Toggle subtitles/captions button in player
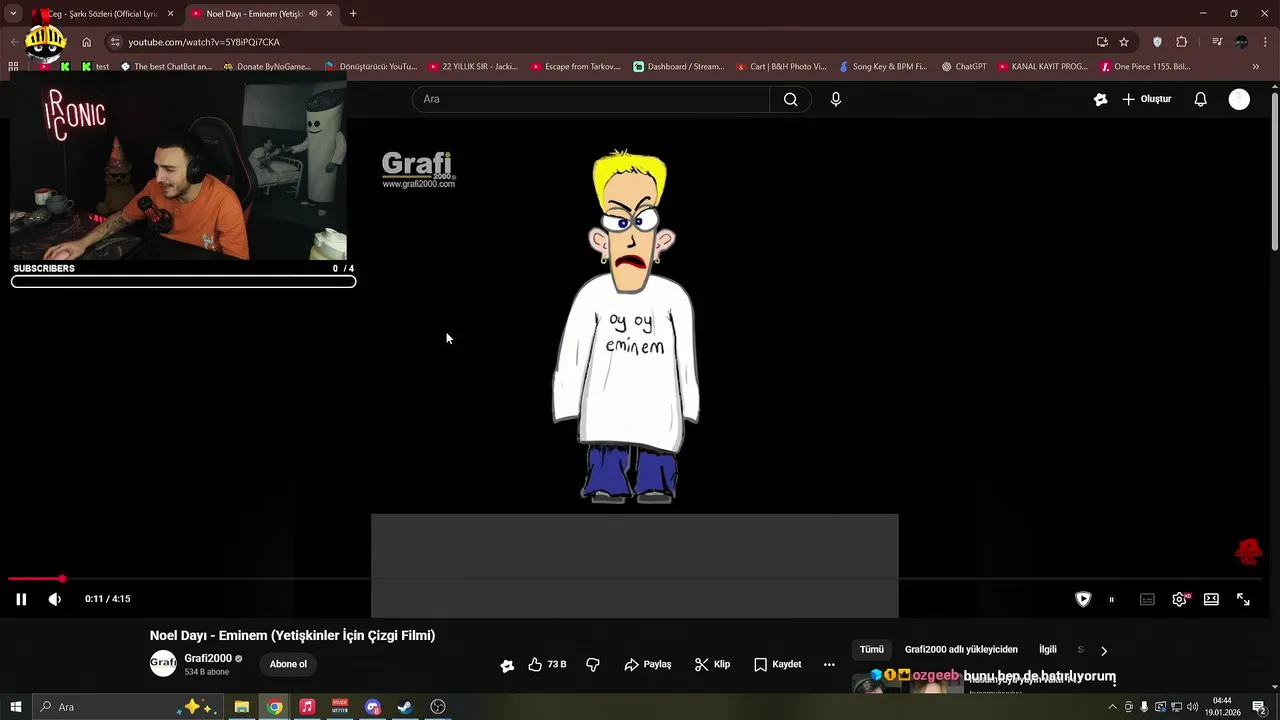The height and width of the screenshot is (720, 1280). [1147, 599]
